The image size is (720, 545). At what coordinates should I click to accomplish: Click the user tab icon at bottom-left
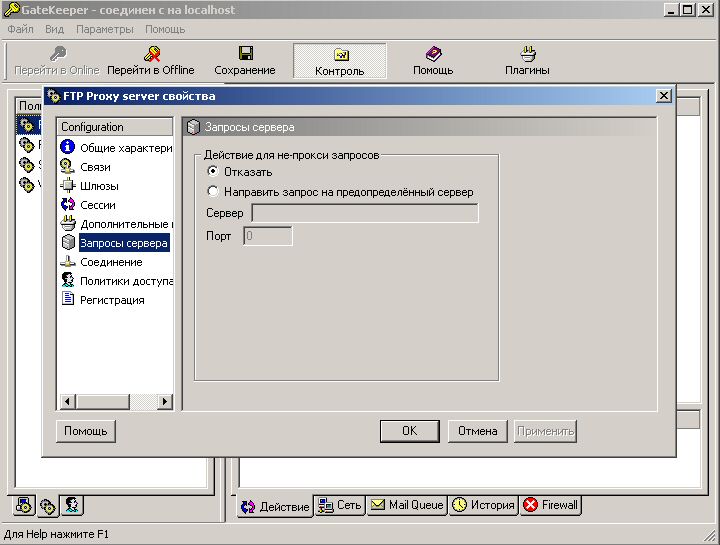72,505
